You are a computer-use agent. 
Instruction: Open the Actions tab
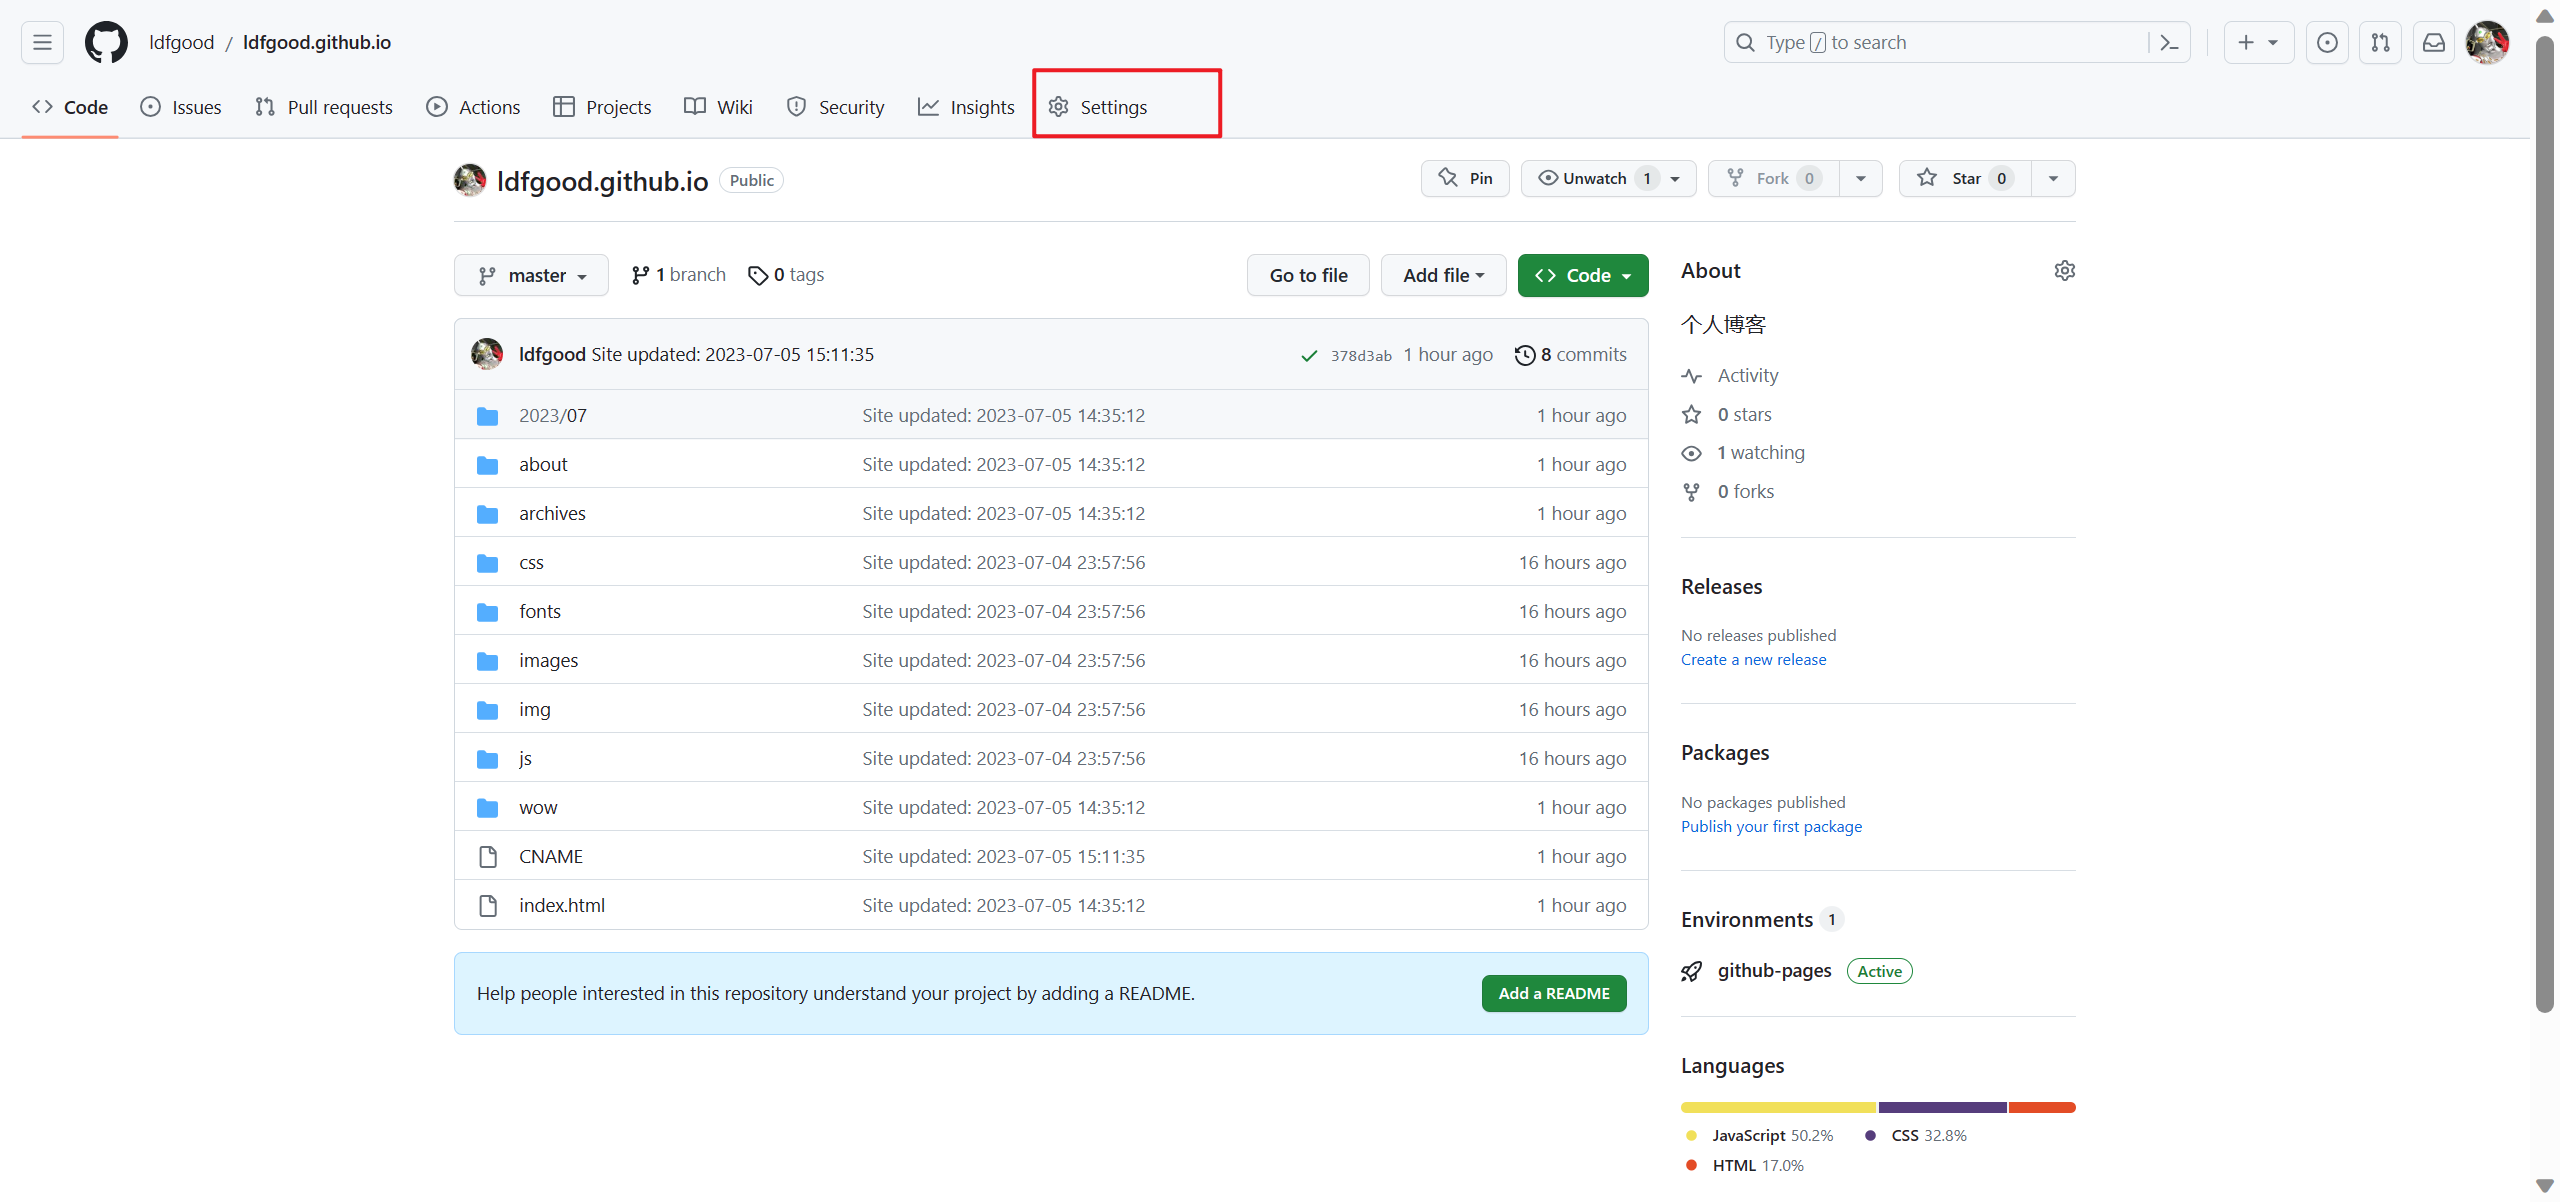tap(473, 107)
